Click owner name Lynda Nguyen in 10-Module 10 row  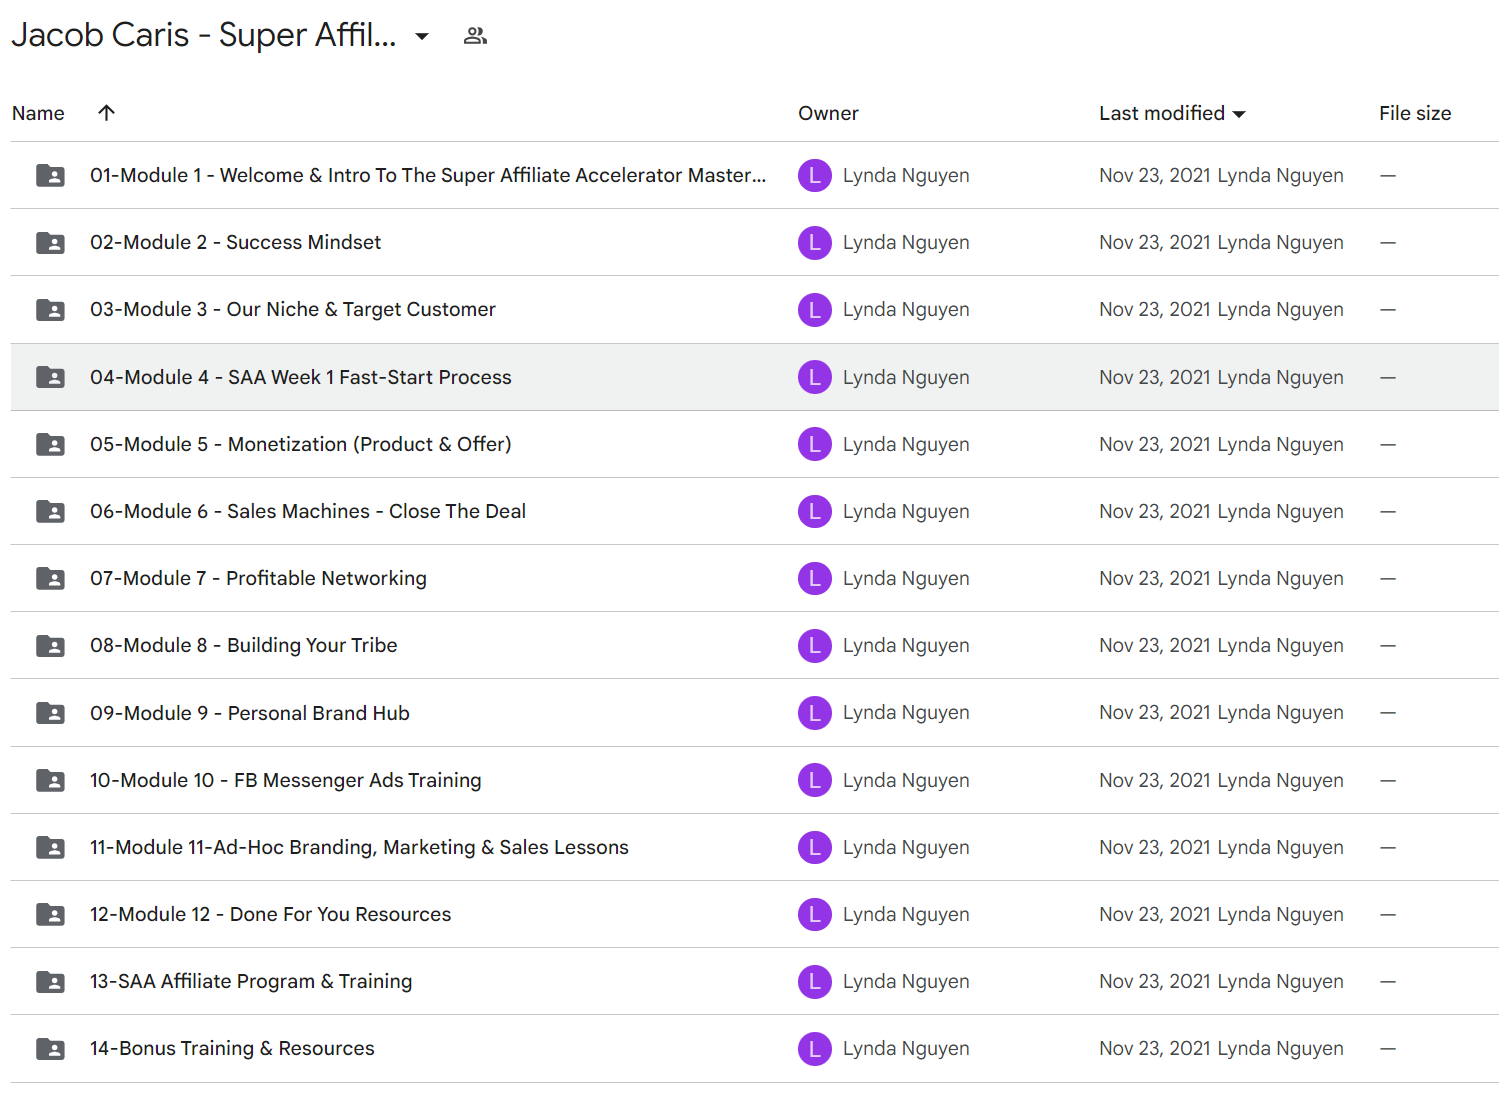[x=906, y=780]
